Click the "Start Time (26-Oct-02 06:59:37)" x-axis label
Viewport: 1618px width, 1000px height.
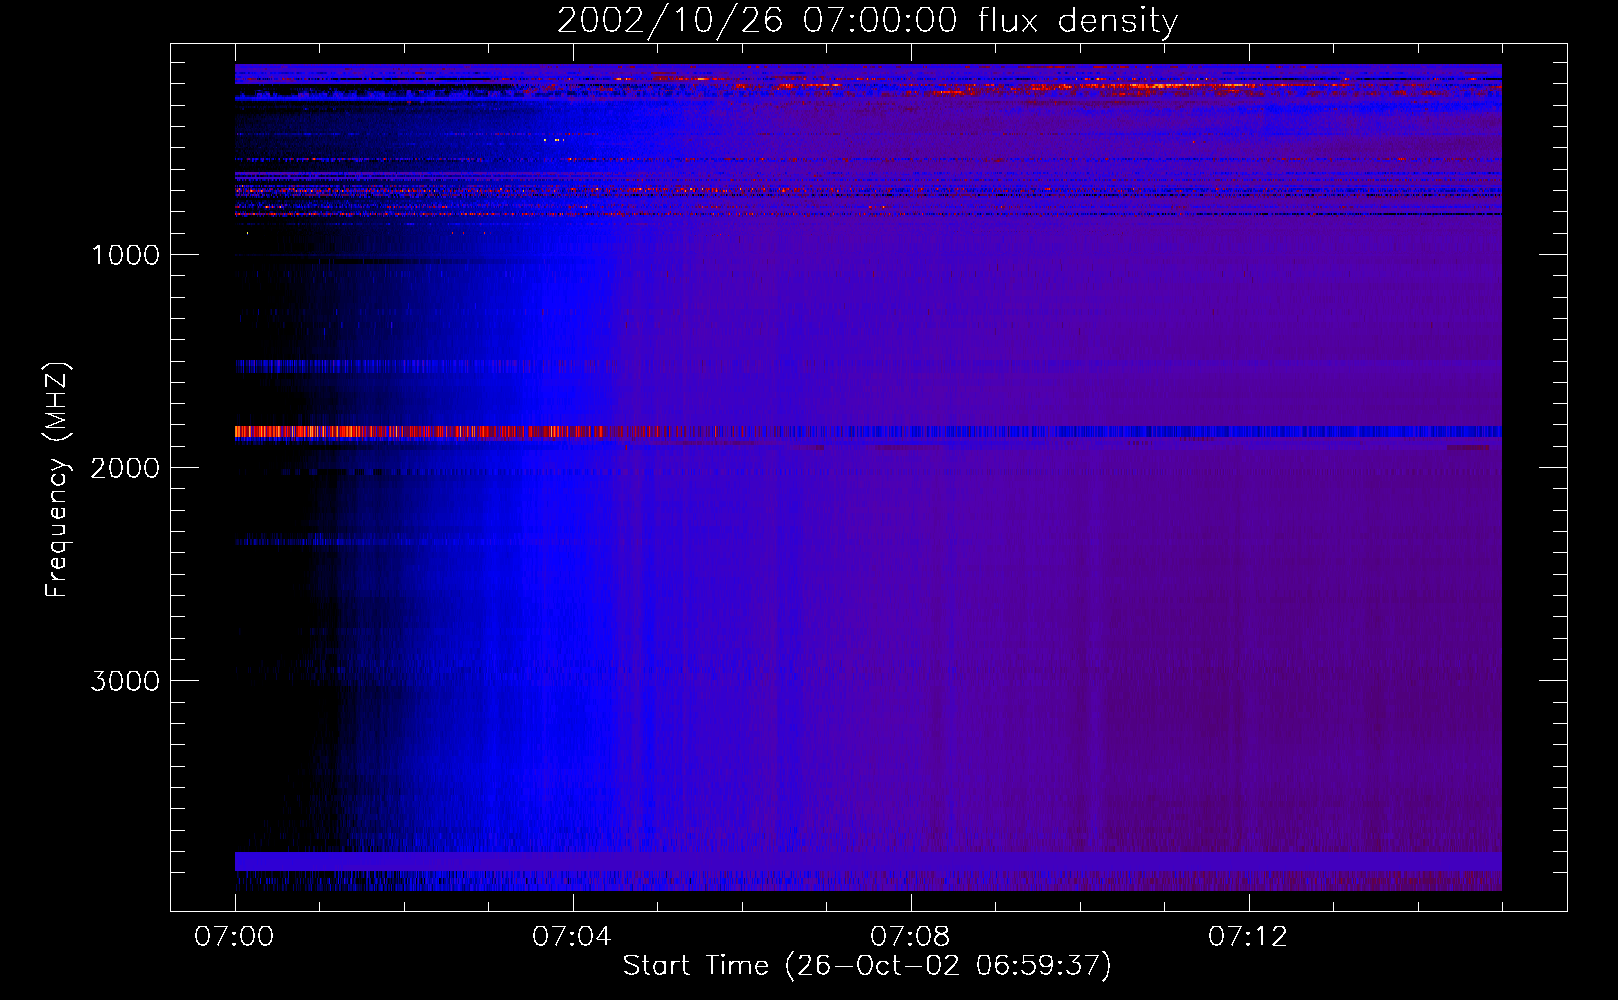(867, 966)
